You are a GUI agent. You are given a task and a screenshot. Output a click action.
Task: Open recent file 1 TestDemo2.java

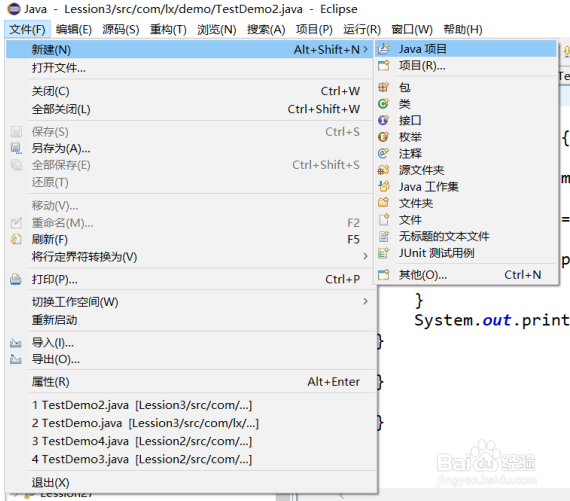pyautogui.click(x=190, y=405)
